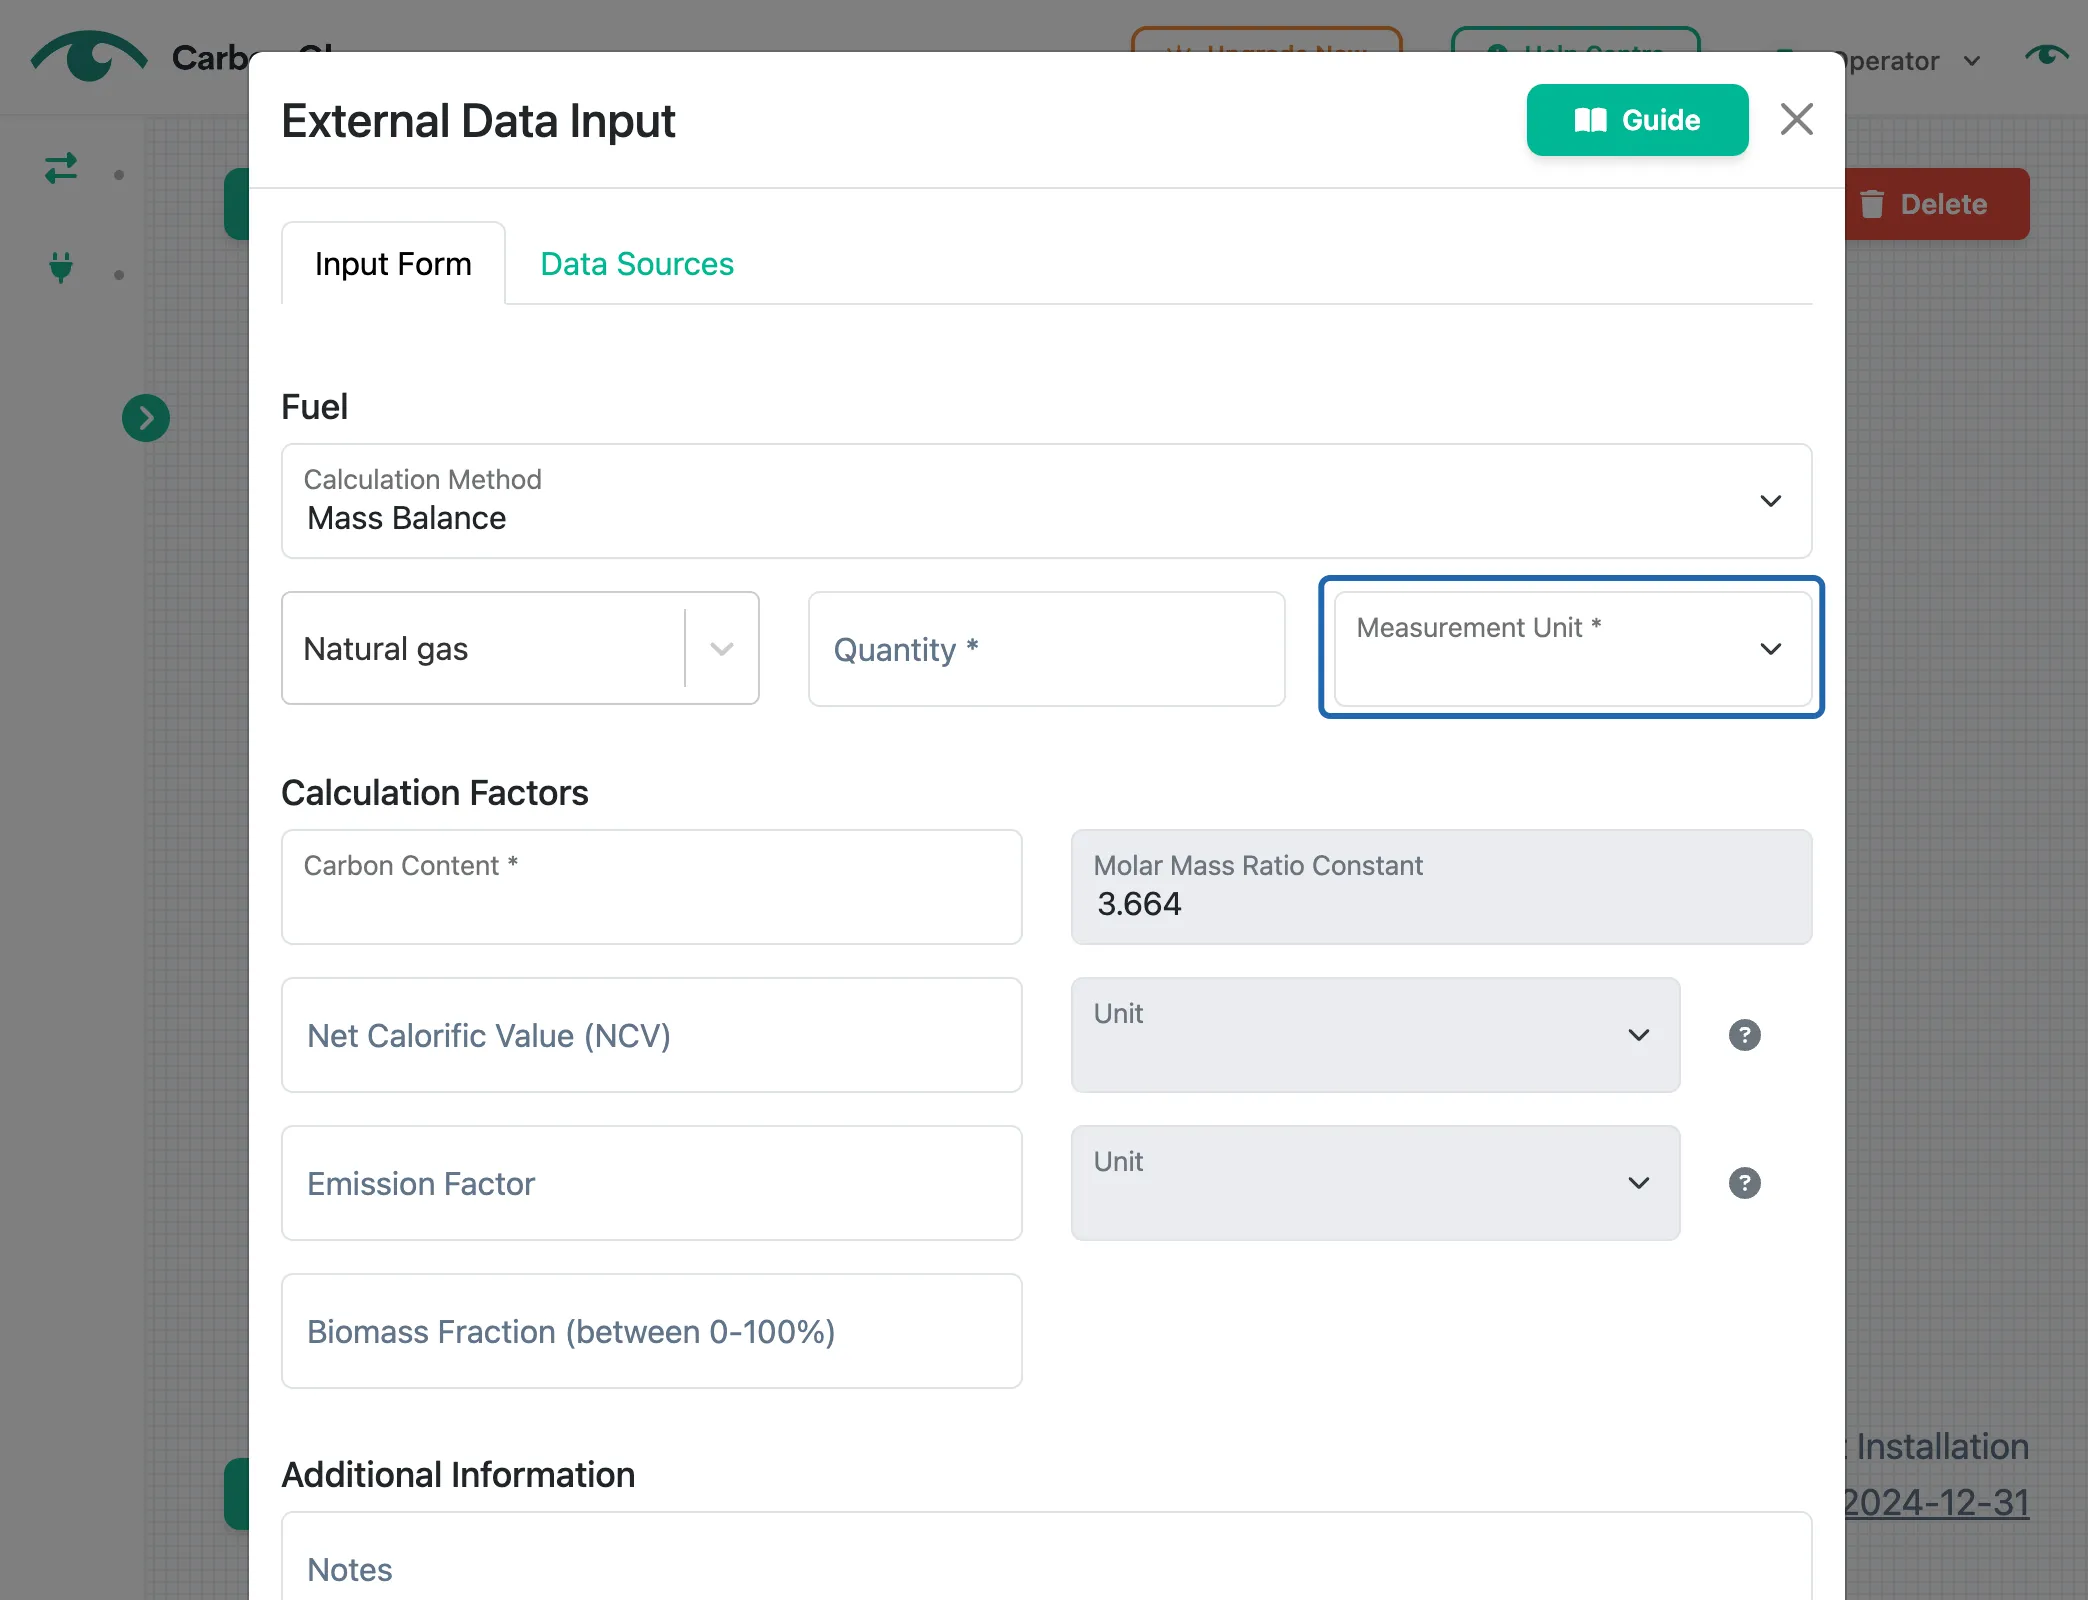Click the eye icon at top right

[x=2046, y=55]
